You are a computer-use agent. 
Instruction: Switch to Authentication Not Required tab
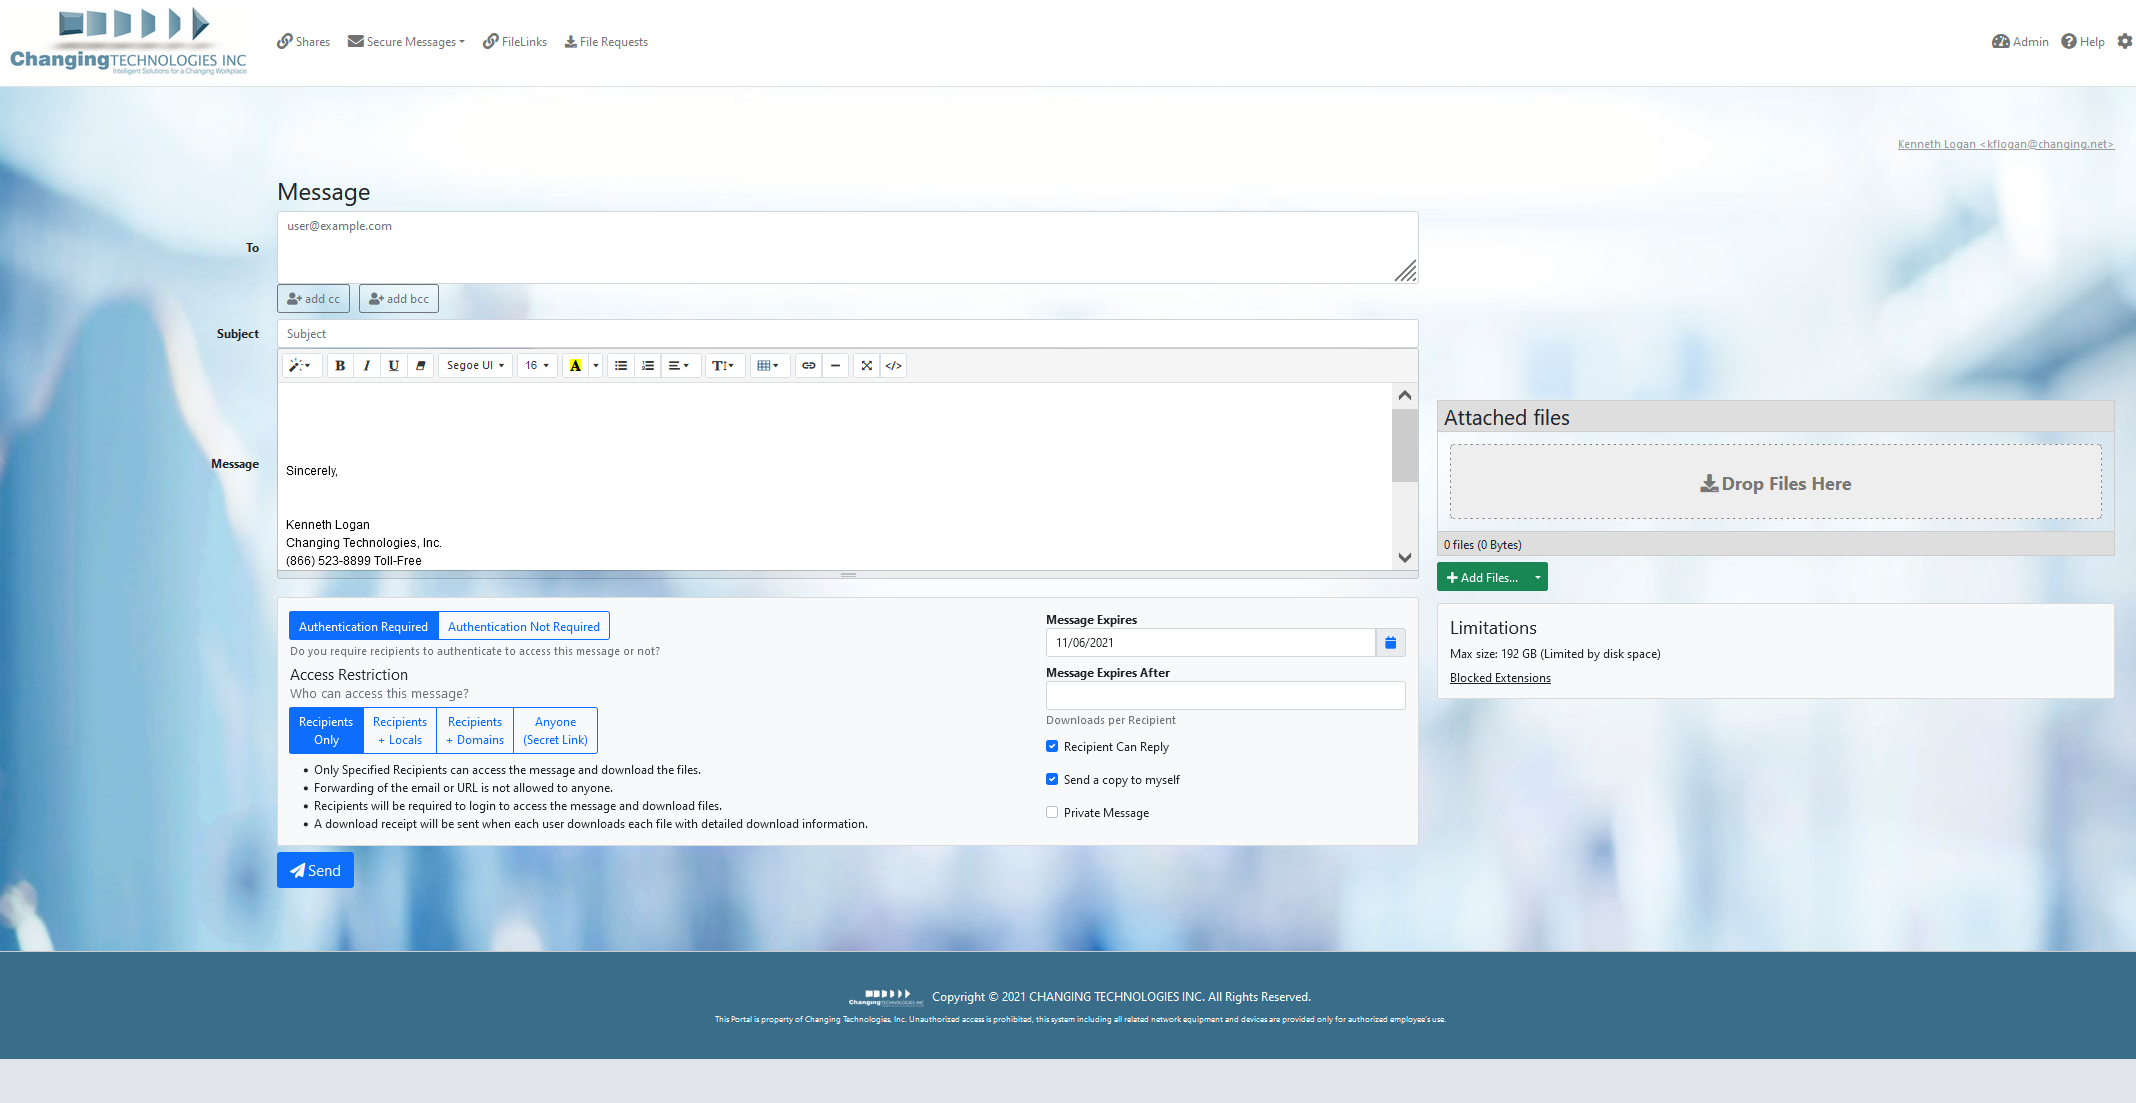coord(523,625)
